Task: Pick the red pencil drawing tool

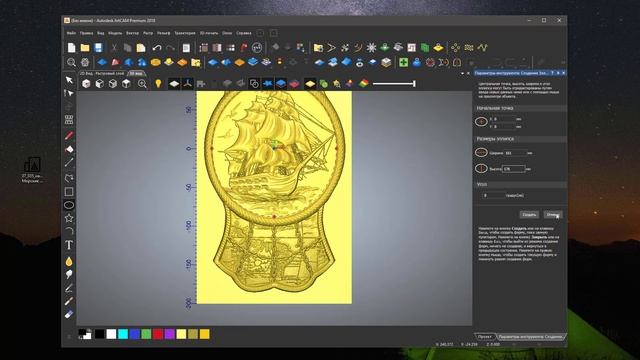Action: pyautogui.click(x=69, y=136)
